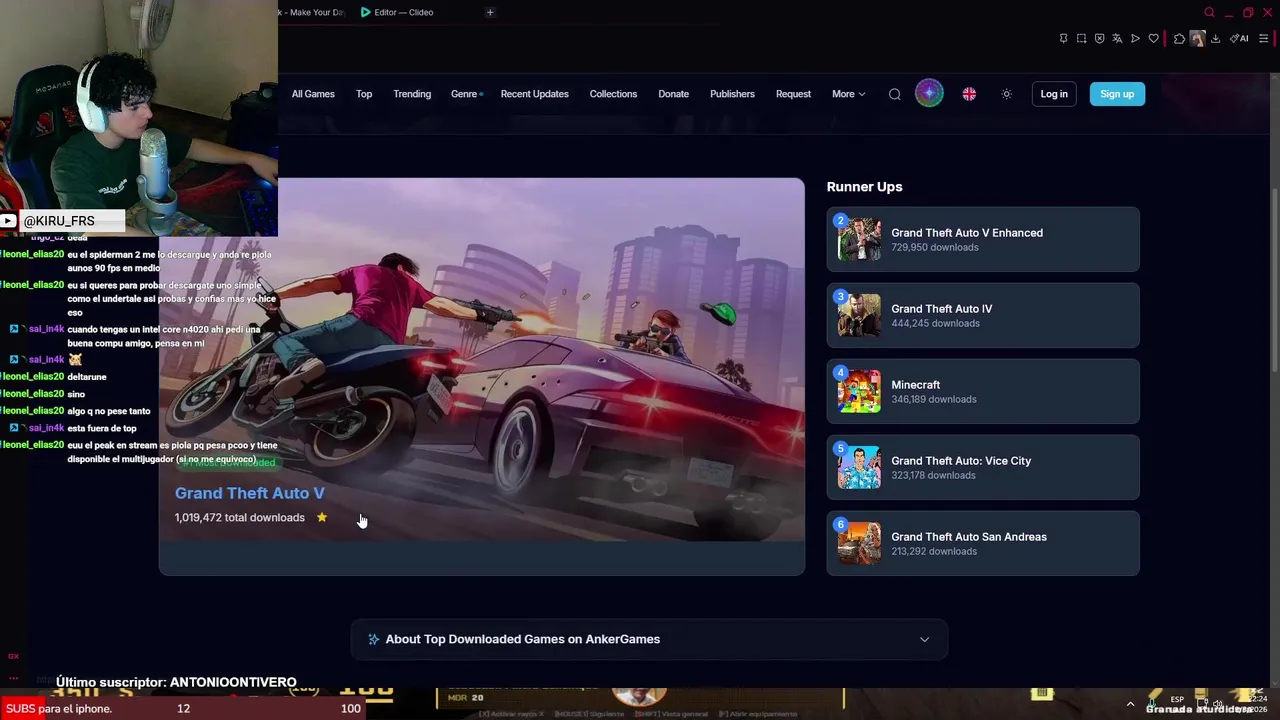Open the All Games menu item

tap(313, 94)
